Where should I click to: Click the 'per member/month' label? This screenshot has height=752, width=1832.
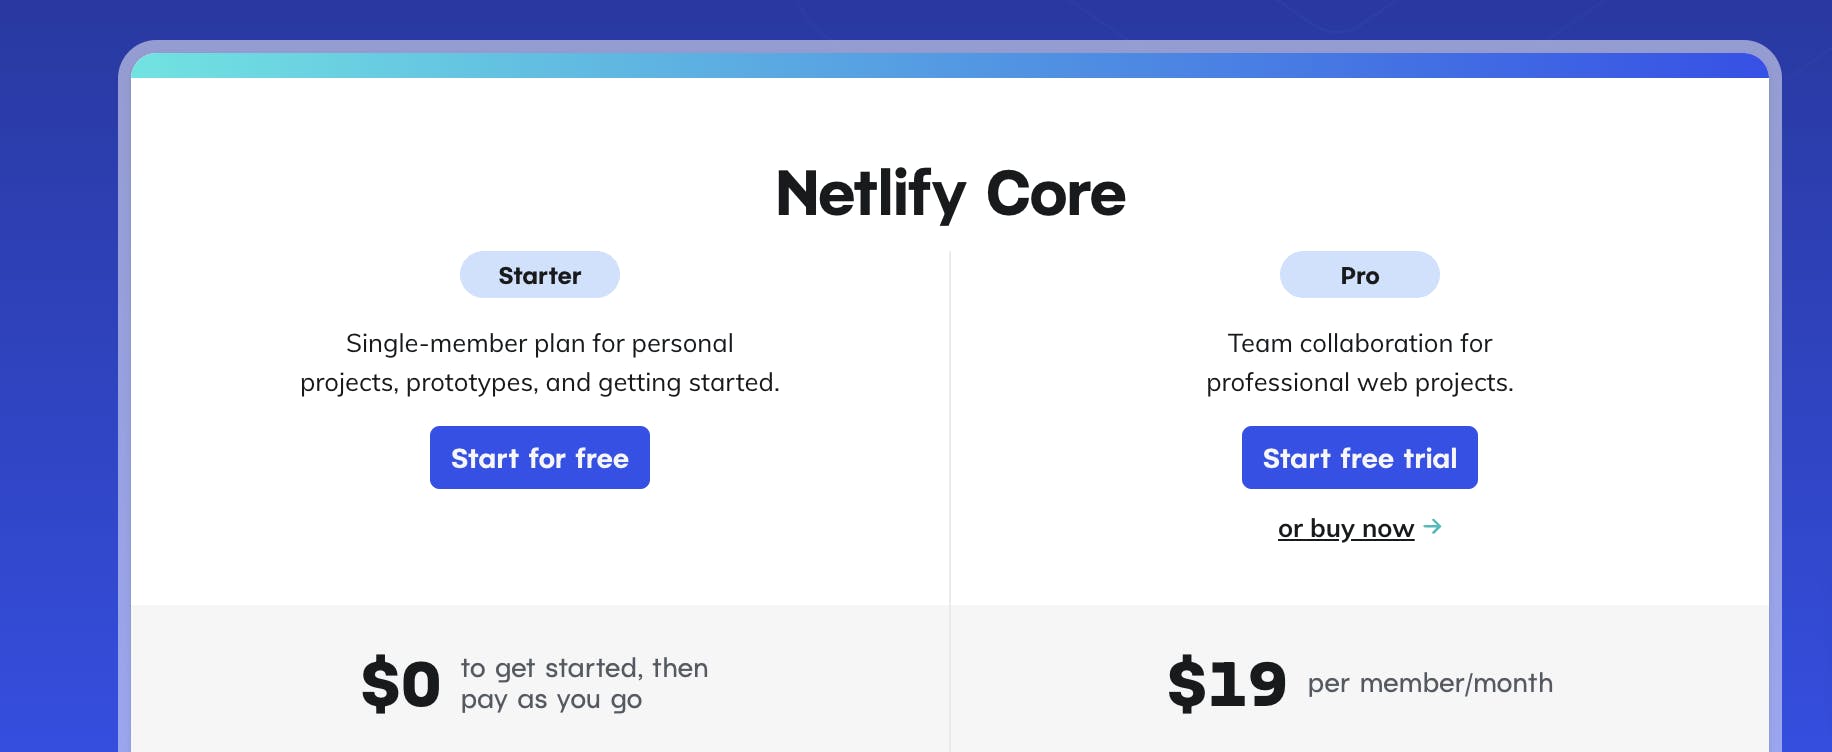pyautogui.click(x=1430, y=684)
